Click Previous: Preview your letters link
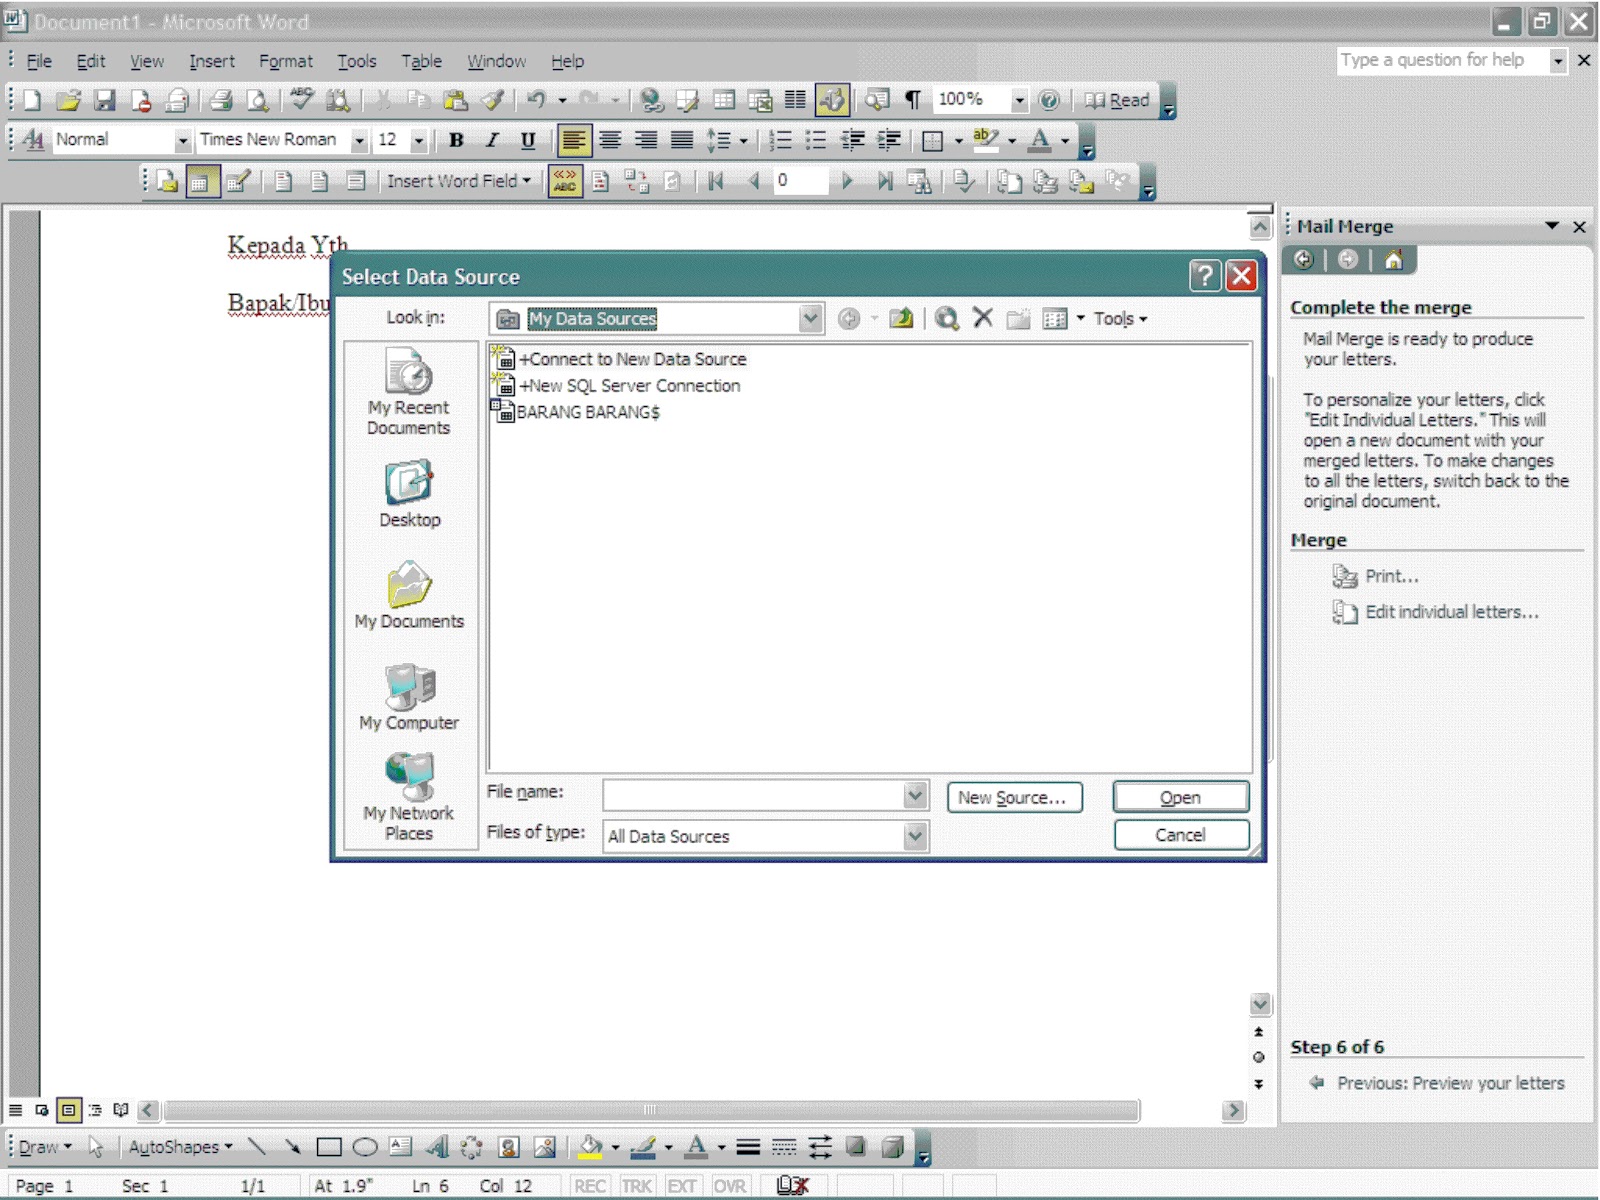1600x1200 pixels. pos(1451,1083)
